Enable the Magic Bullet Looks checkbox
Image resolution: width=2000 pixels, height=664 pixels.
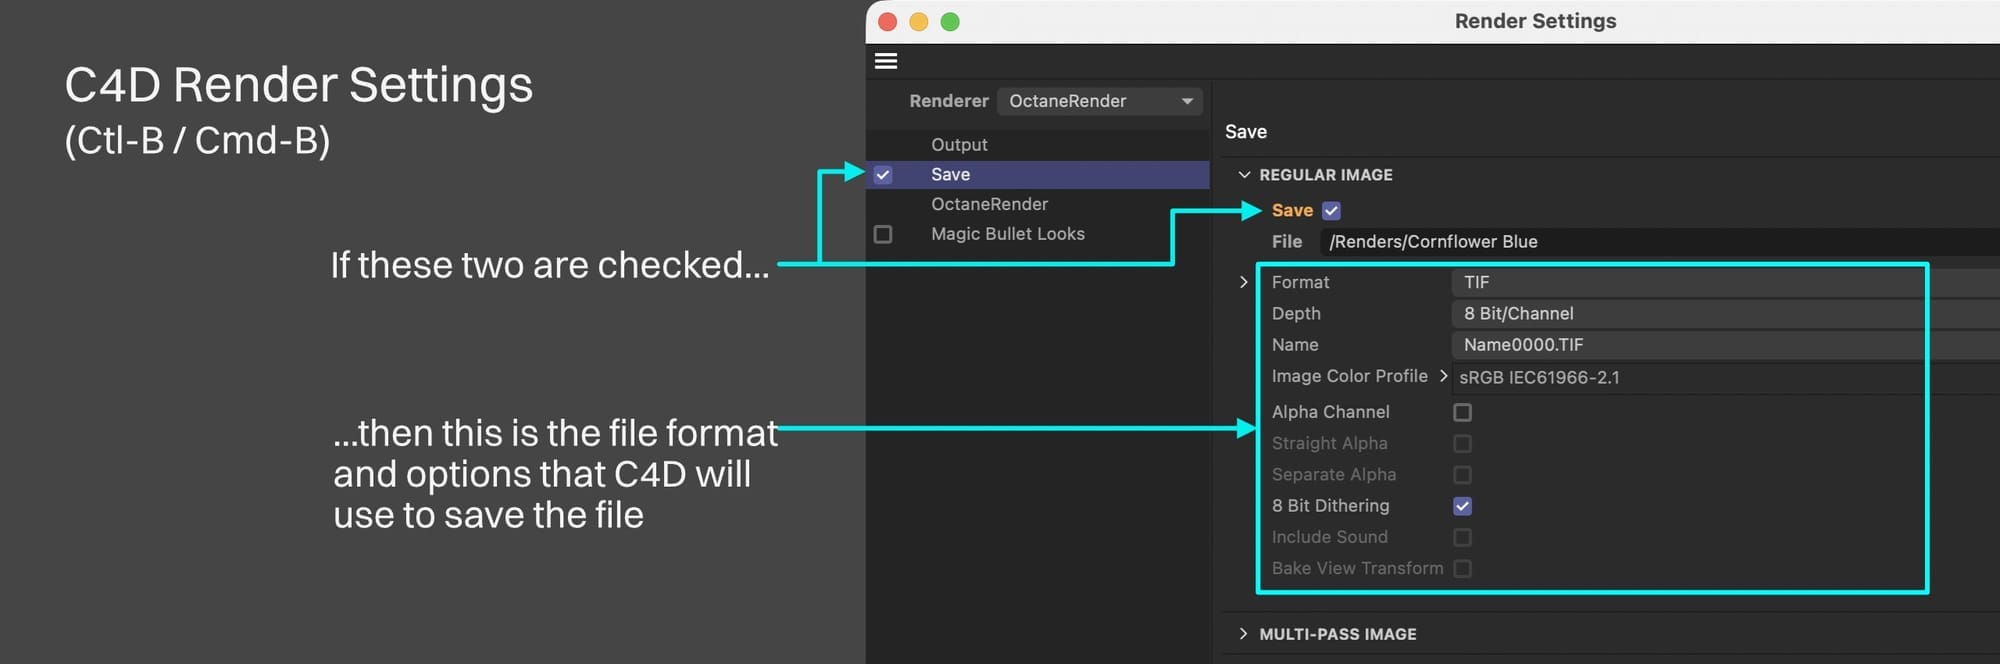[x=883, y=234]
